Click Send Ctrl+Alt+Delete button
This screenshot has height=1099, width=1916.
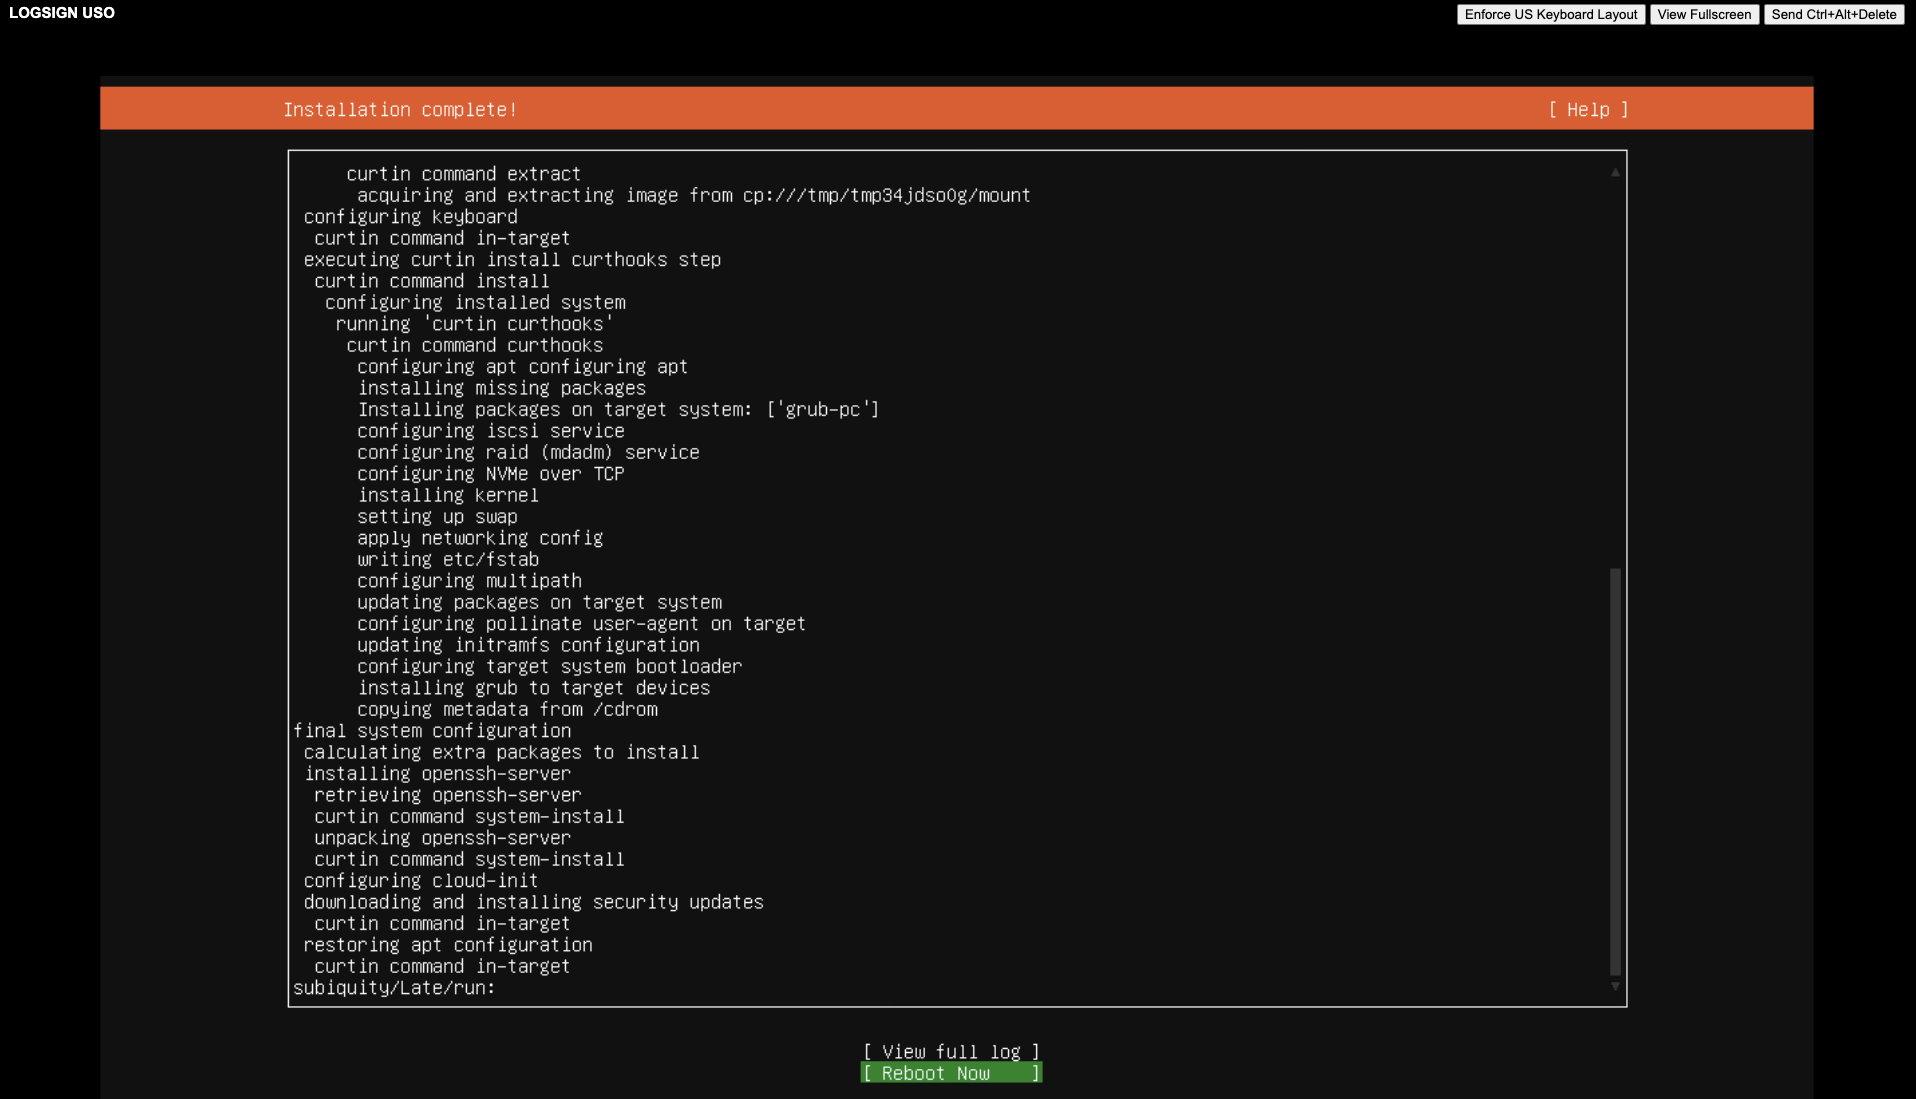coord(1833,14)
